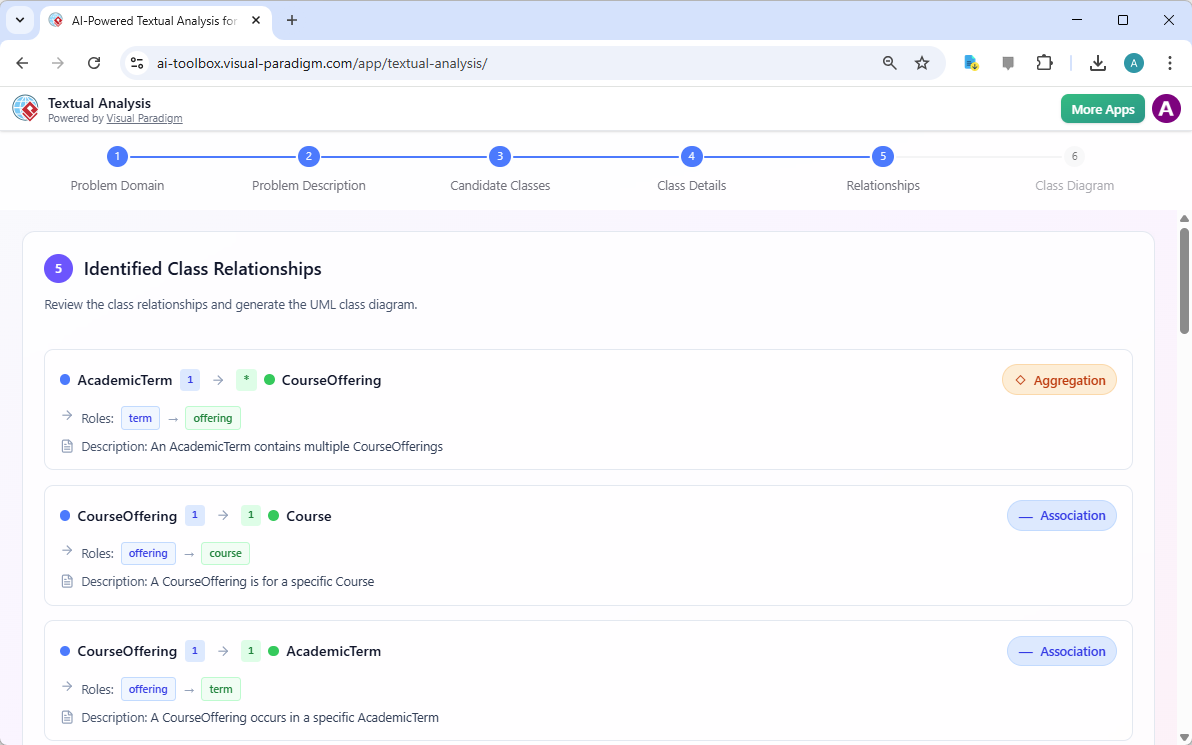
Task: Click the Downloads icon in the browser toolbar
Action: [x=1097, y=62]
